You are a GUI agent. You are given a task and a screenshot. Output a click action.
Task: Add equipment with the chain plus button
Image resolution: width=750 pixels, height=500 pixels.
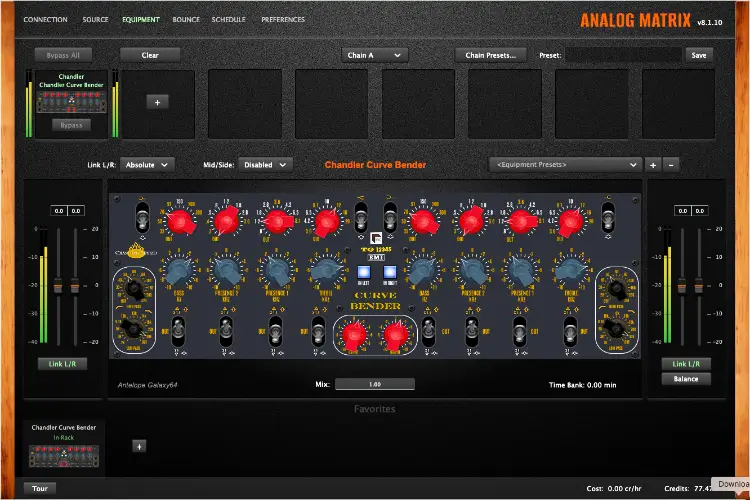(157, 102)
